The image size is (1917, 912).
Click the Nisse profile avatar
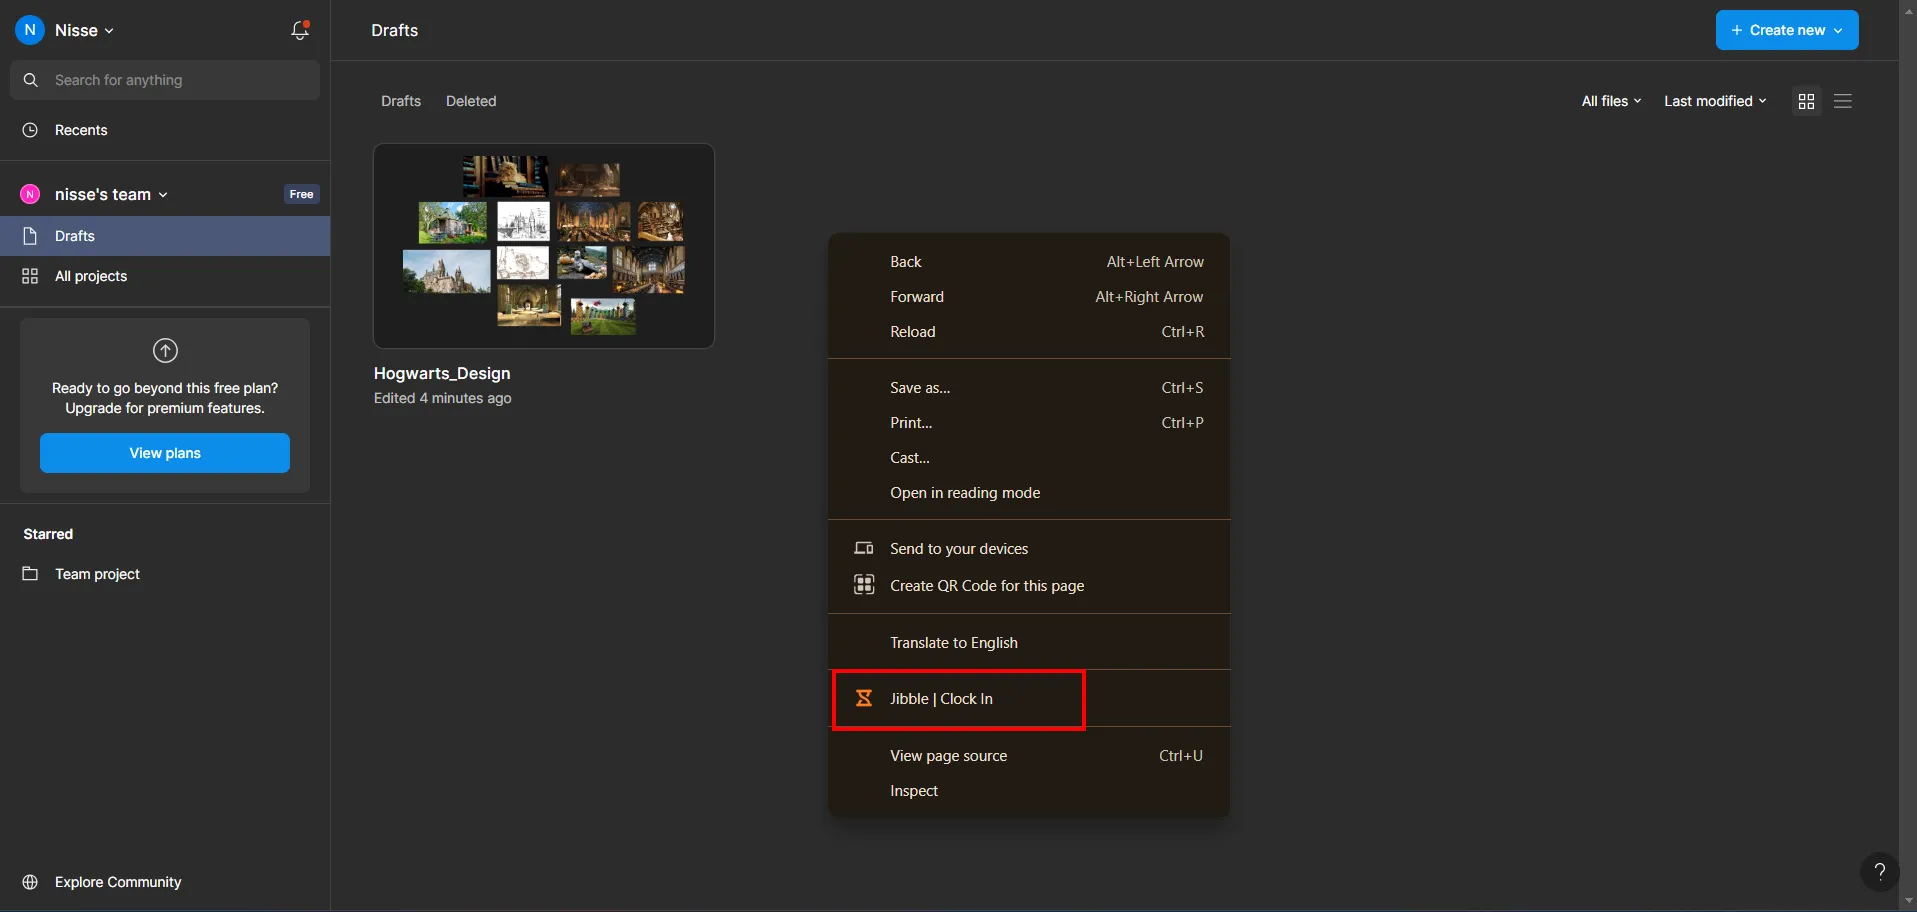tap(30, 30)
